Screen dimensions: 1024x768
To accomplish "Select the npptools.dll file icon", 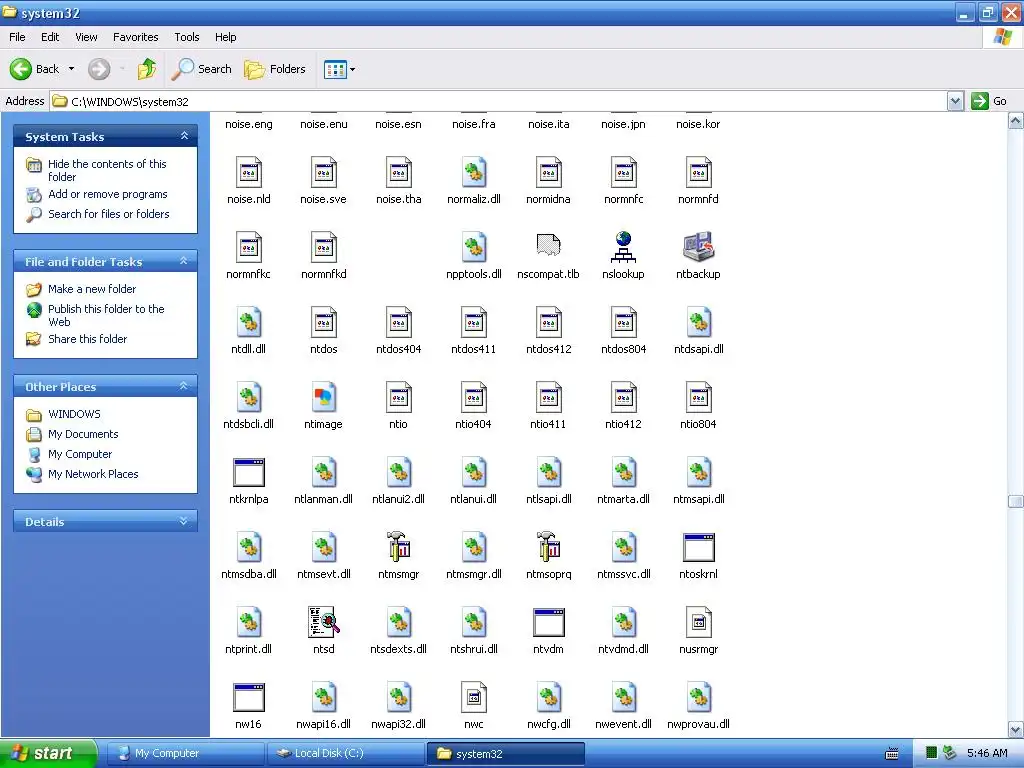I will click(x=473, y=247).
